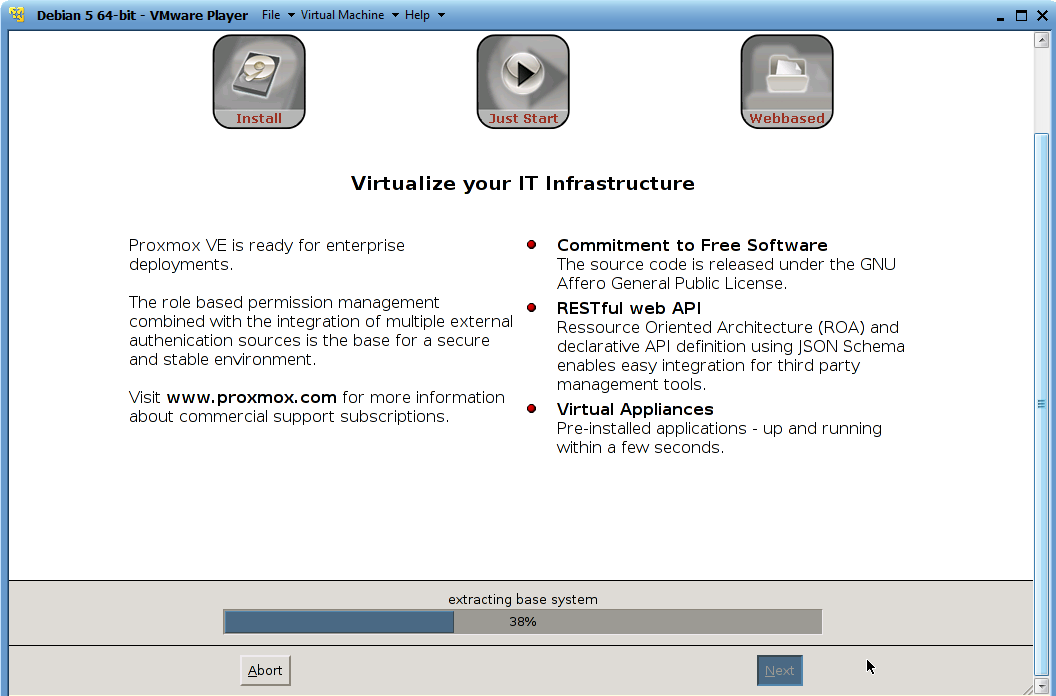Expand the Help dropdown arrow
The image size is (1056, 696).
[441, 15]
